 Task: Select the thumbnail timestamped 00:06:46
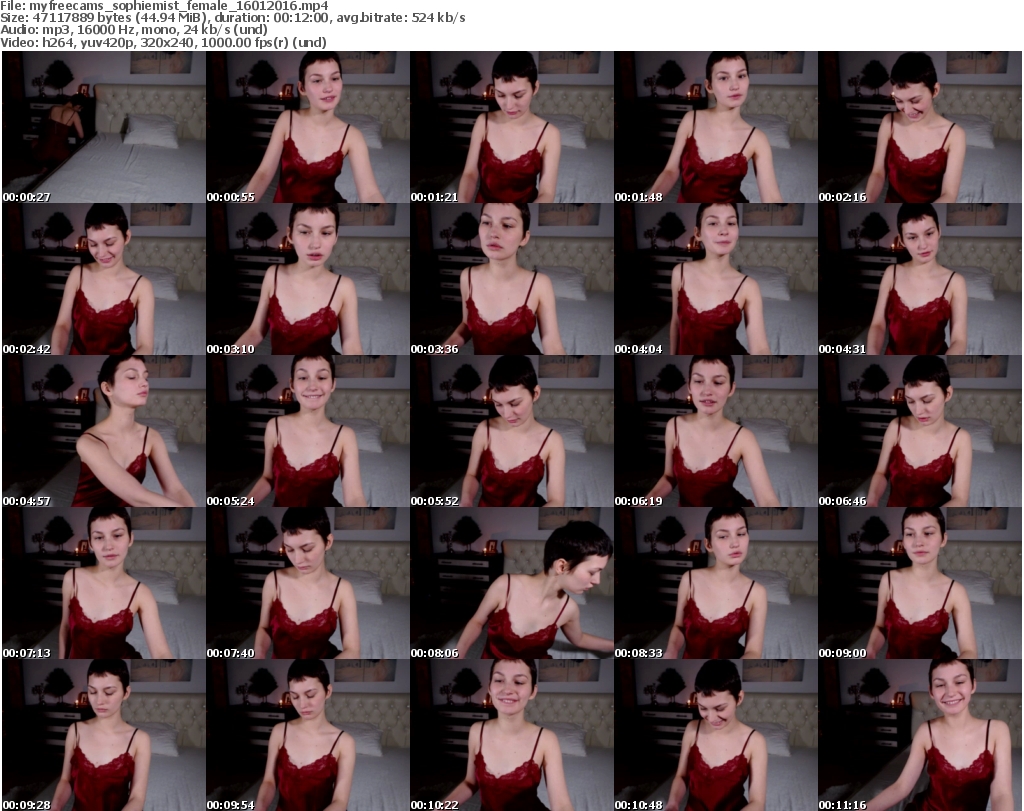(920, 432)
